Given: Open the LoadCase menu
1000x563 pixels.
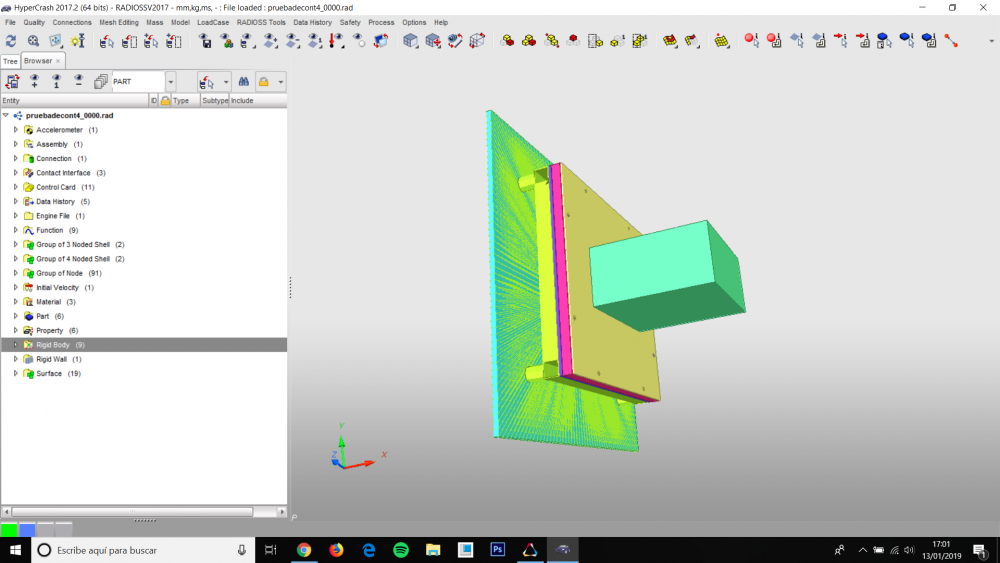Looking at the screenshot, I should [x=213, y=22].
